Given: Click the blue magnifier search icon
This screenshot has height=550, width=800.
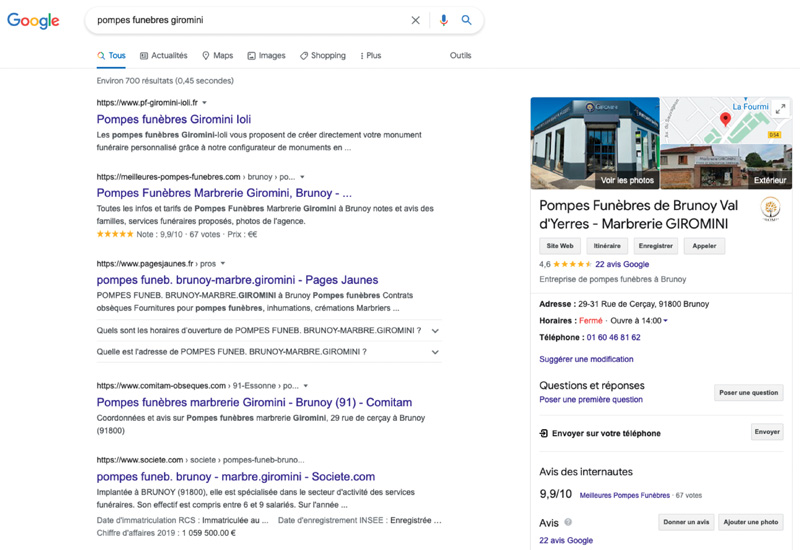Looking at the screenshot, I should tap(466, 20).
